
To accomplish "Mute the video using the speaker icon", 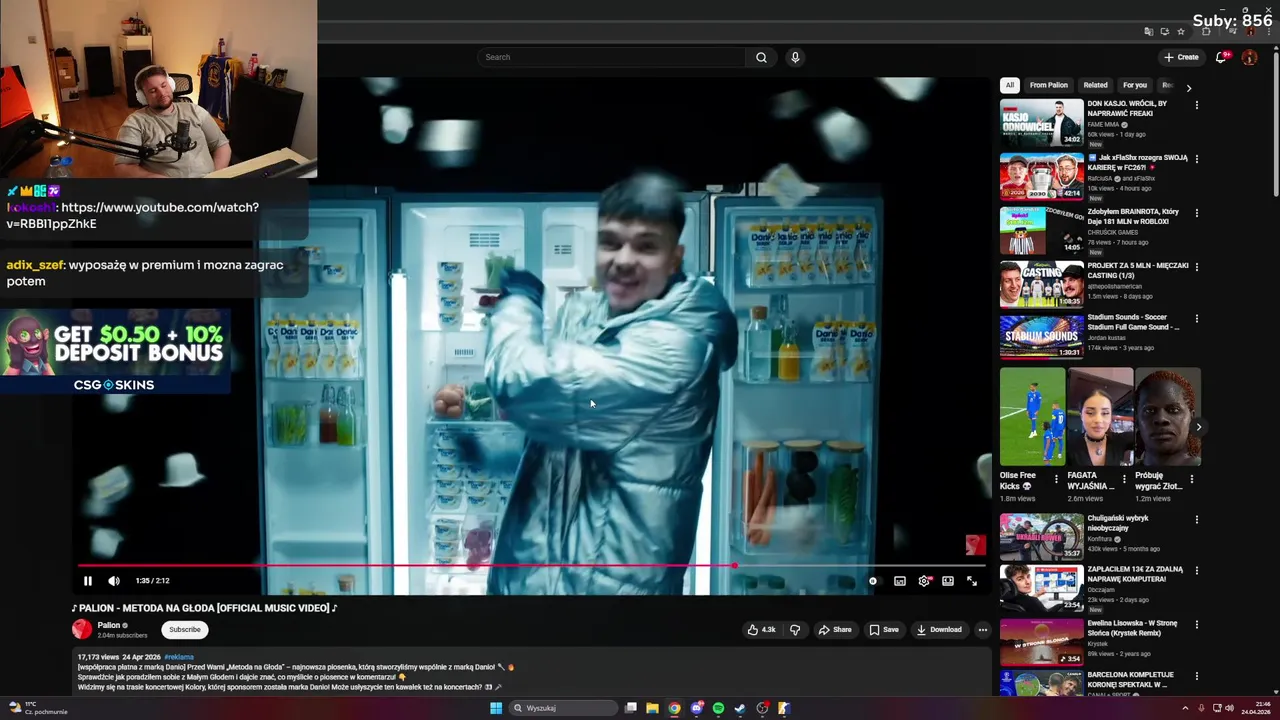I will click(x=114, y=581).
